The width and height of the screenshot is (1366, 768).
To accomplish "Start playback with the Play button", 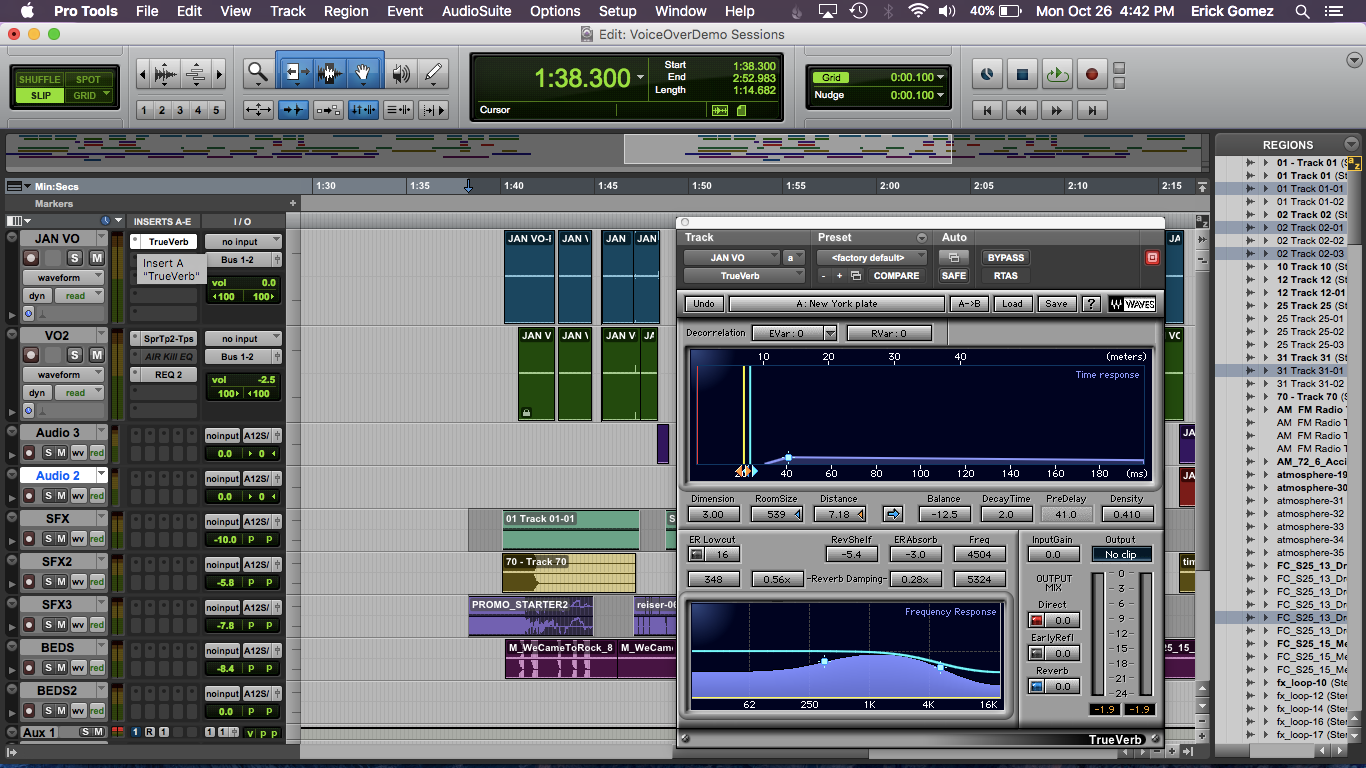I will pyautogui.click(x=1057, y=74).
